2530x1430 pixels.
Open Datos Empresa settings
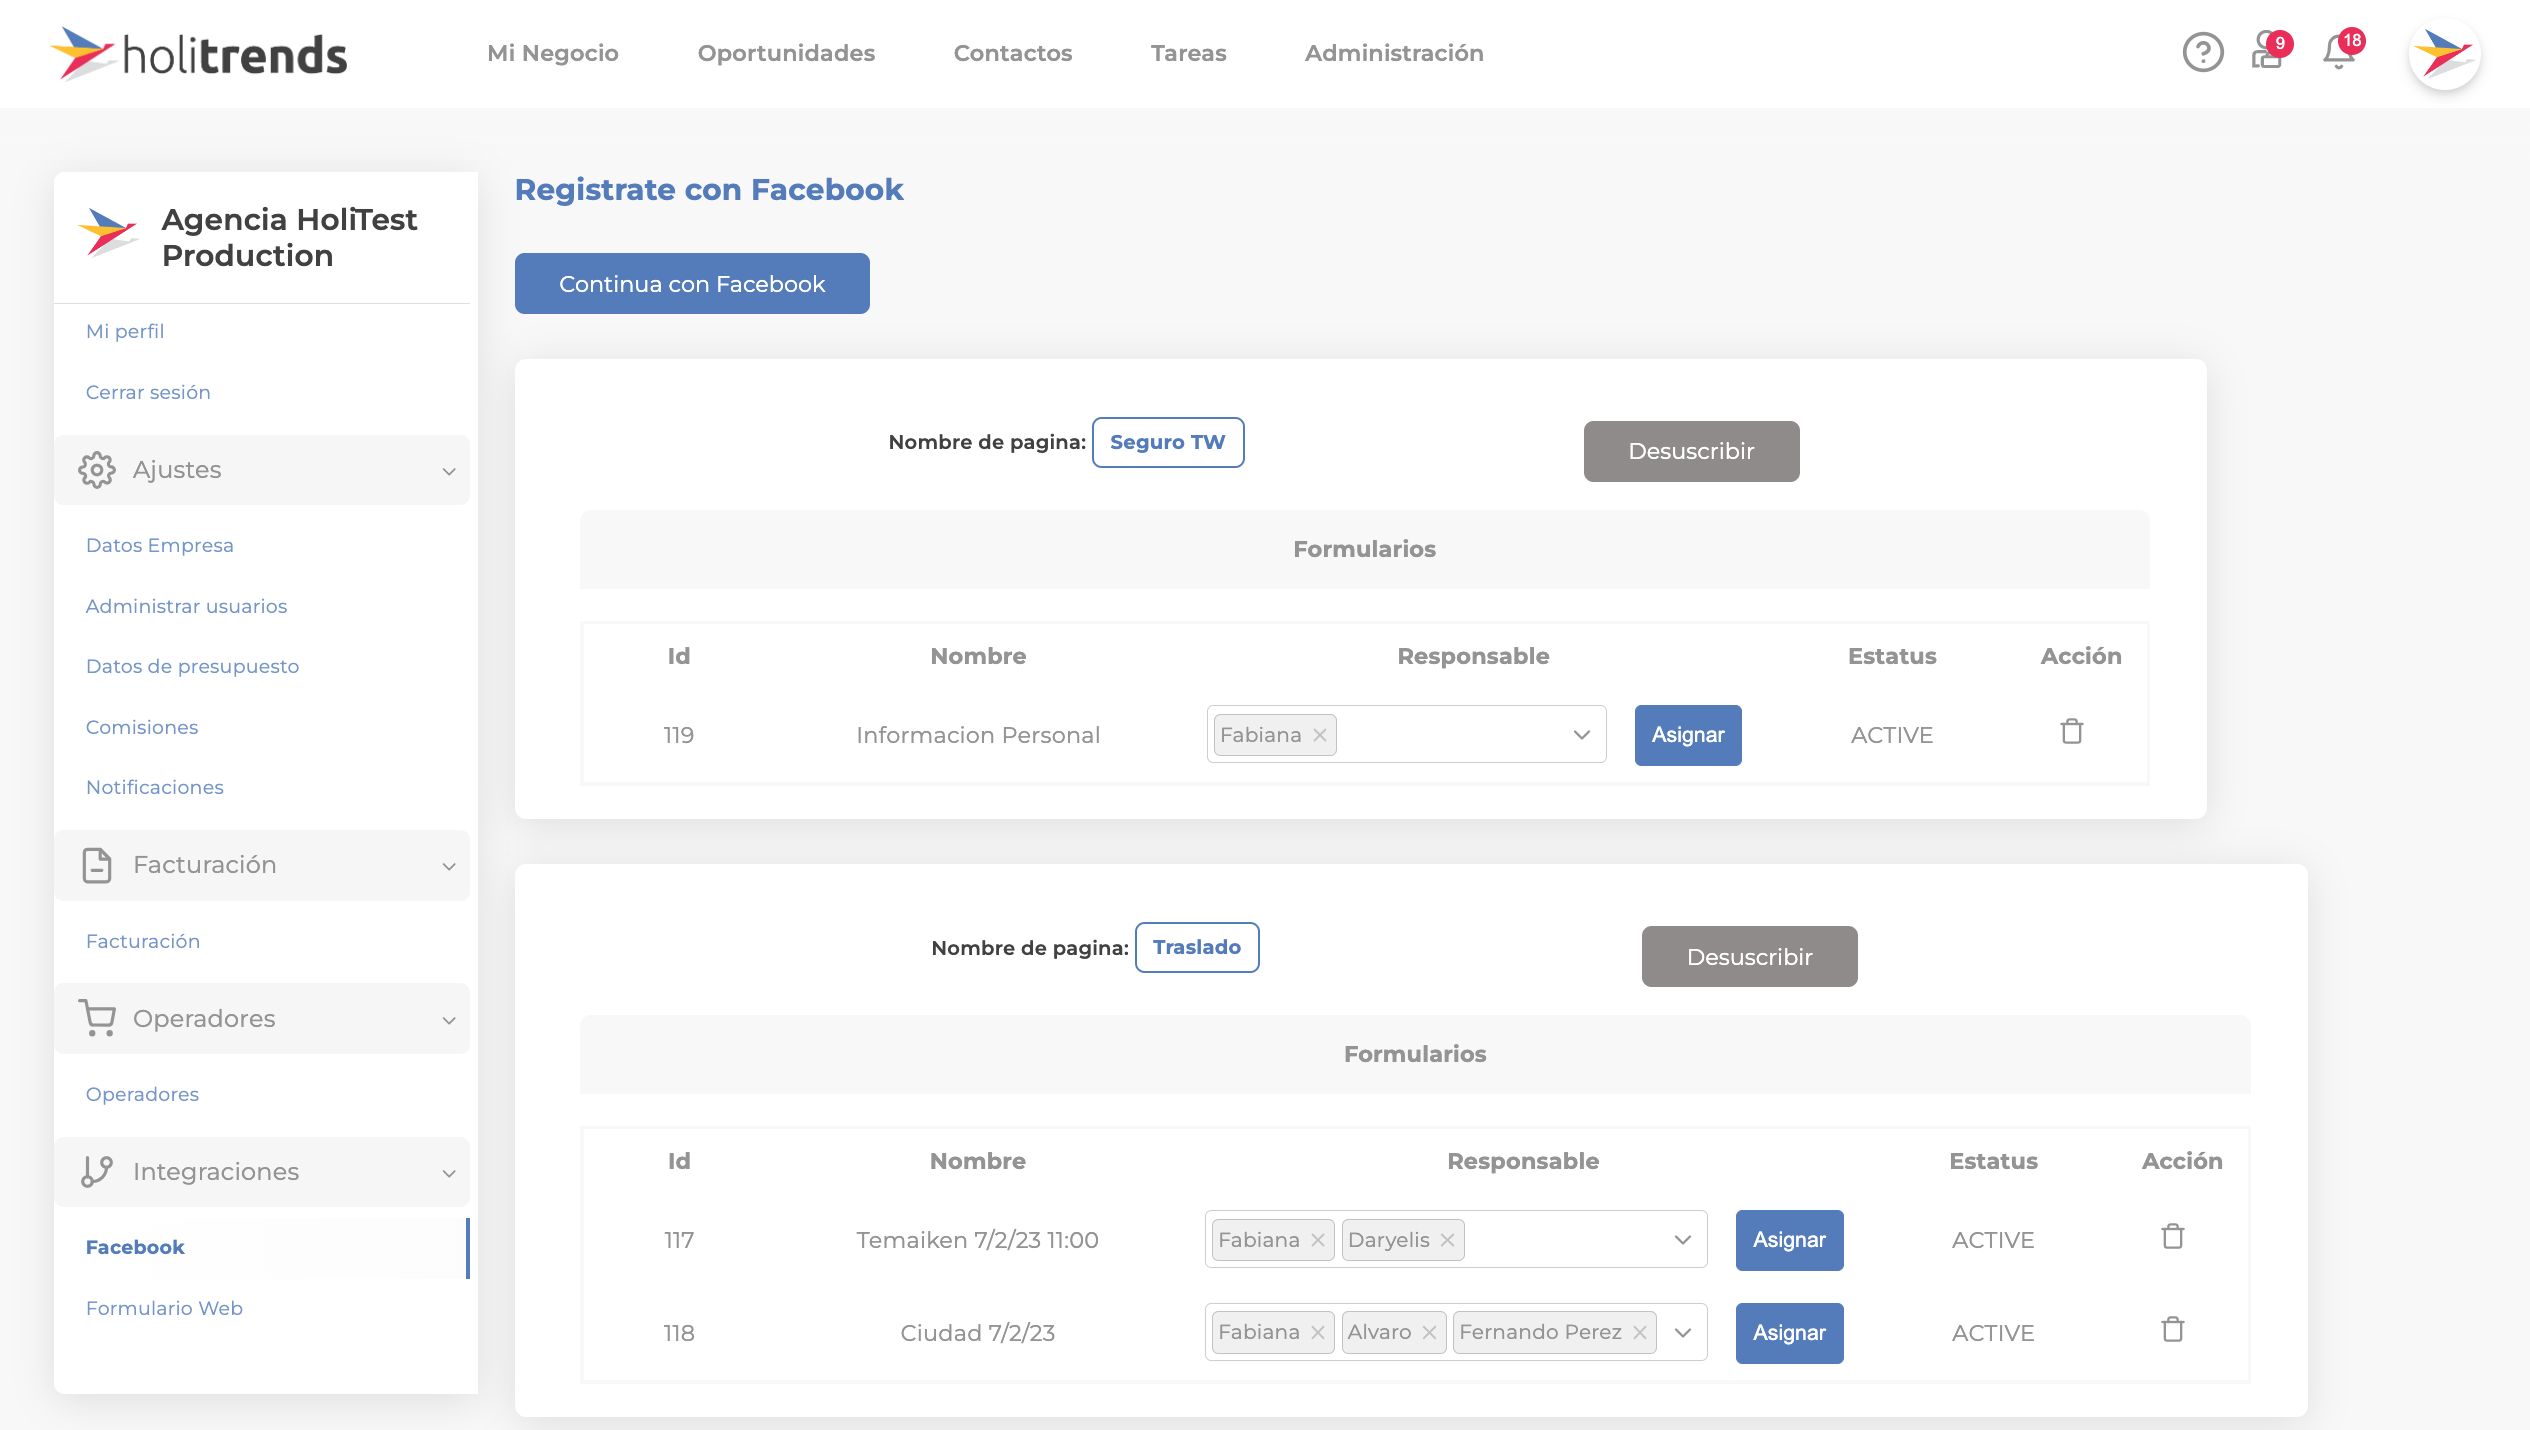160,545
